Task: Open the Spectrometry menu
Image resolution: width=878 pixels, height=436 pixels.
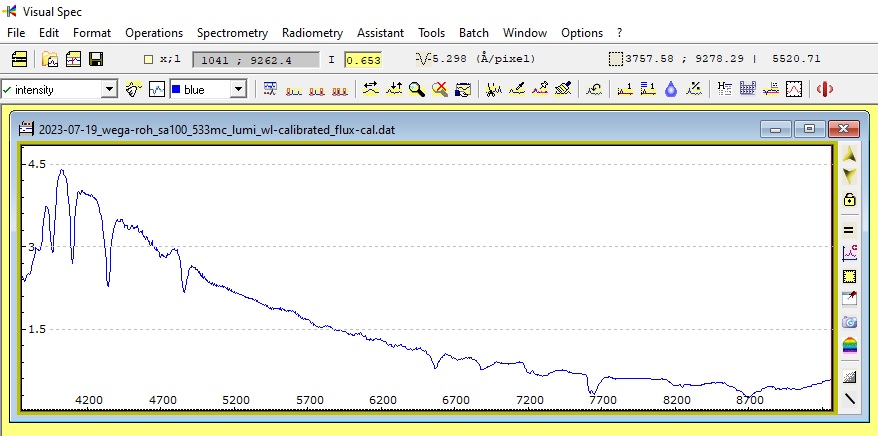Action: (232, 32)
